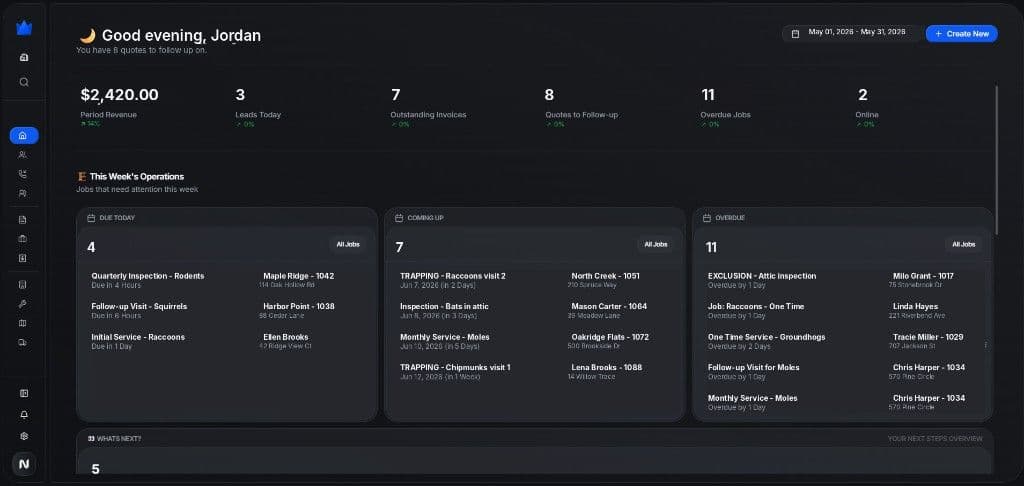Open notifications bell icon

[x=24, y=415]
